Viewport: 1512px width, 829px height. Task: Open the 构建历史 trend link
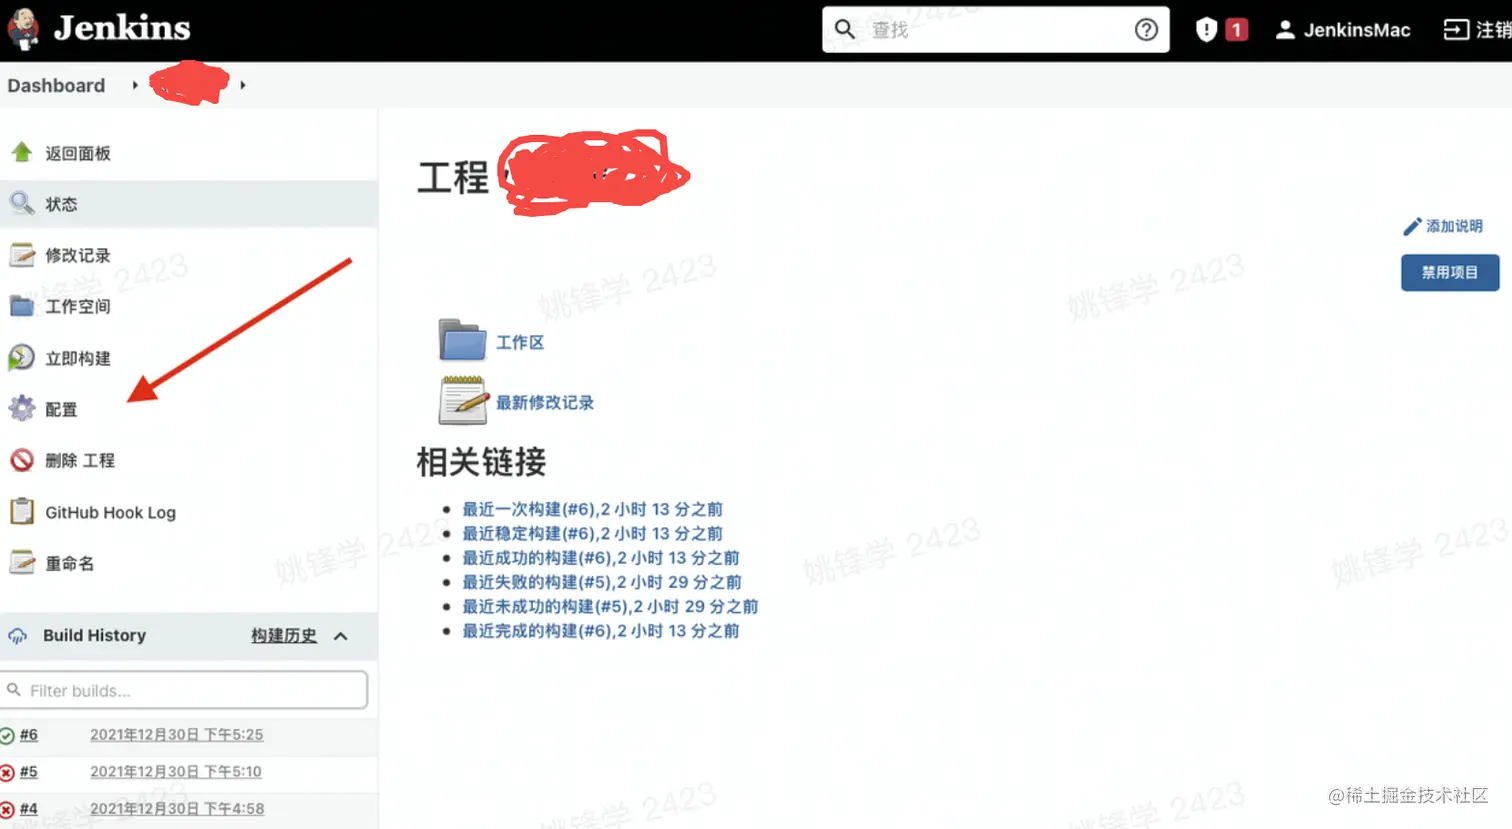[284, 636]
